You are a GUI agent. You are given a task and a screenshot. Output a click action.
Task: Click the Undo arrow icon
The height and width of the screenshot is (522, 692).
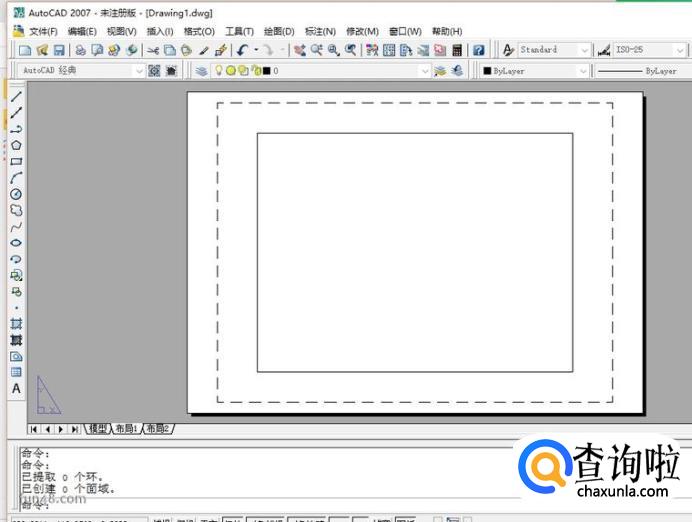[x=242, y=50]
